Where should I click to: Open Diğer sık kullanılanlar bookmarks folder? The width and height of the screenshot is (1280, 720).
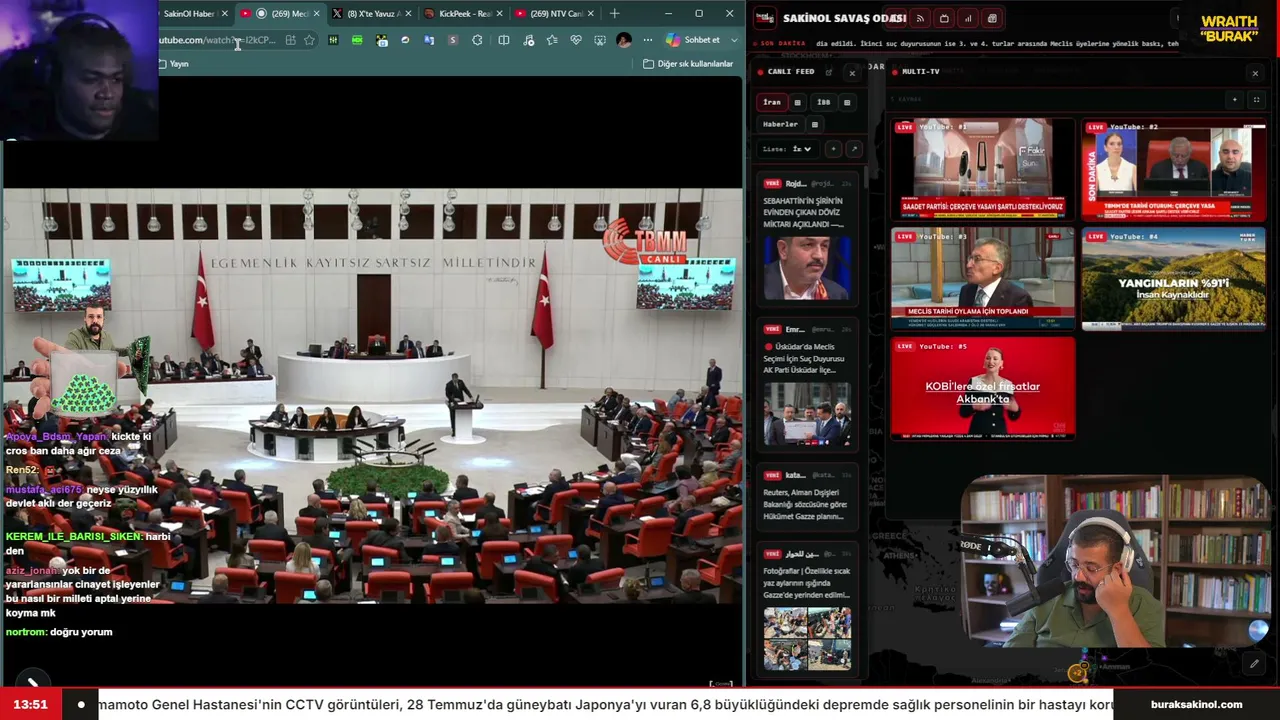coord(688,64)
